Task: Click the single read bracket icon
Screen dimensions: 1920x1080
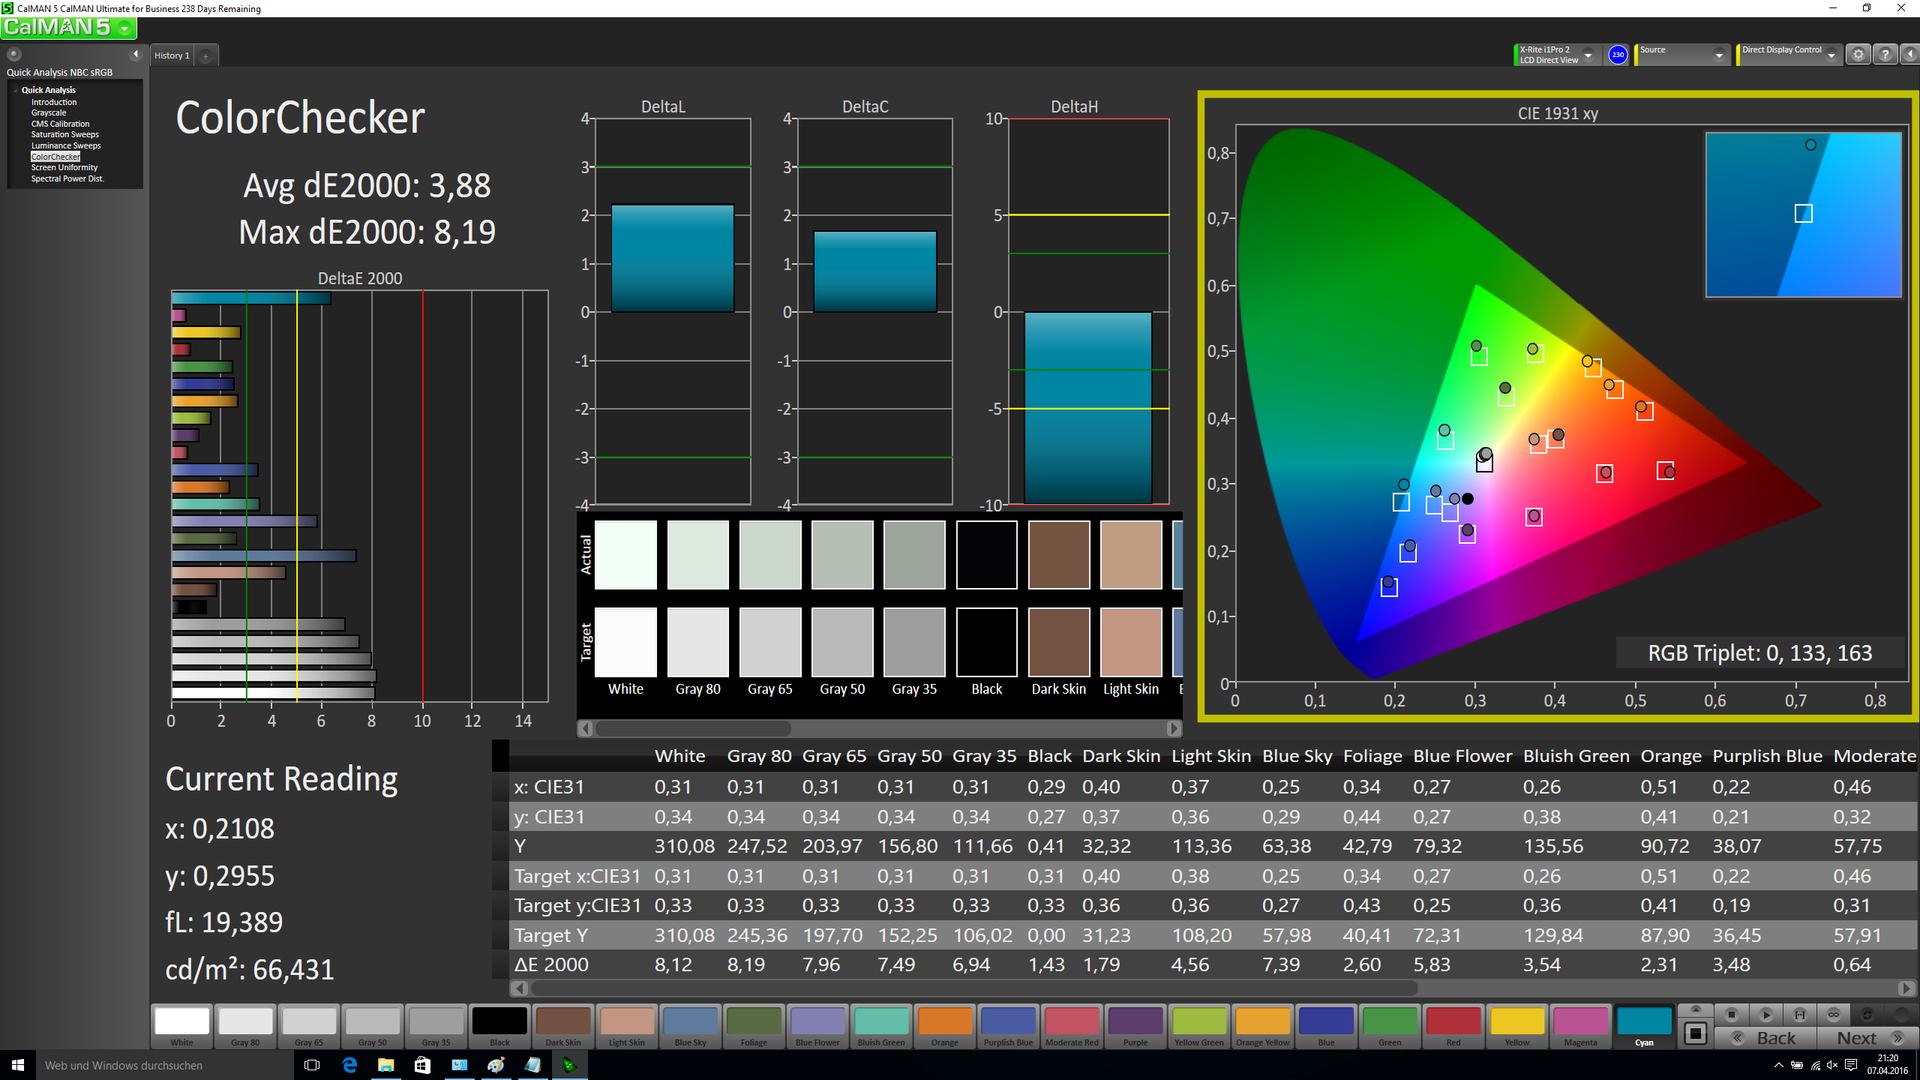Action: point(1799,1014)
